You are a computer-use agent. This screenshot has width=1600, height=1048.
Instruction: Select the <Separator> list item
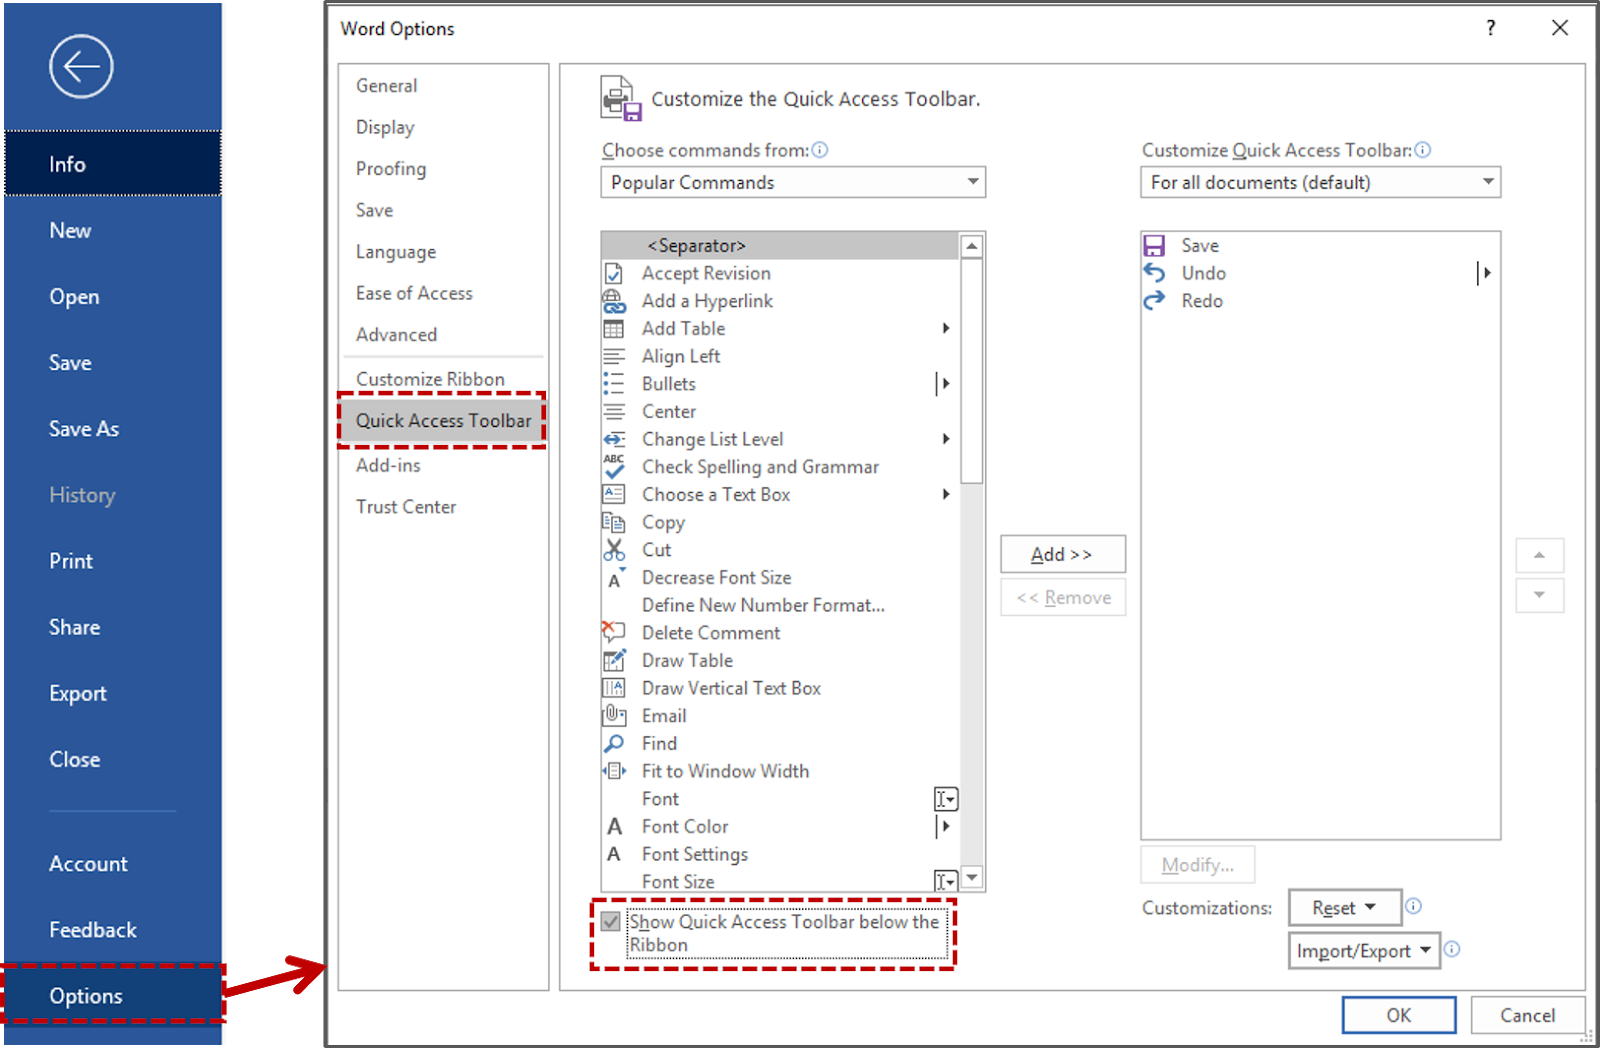coord(780,246)
